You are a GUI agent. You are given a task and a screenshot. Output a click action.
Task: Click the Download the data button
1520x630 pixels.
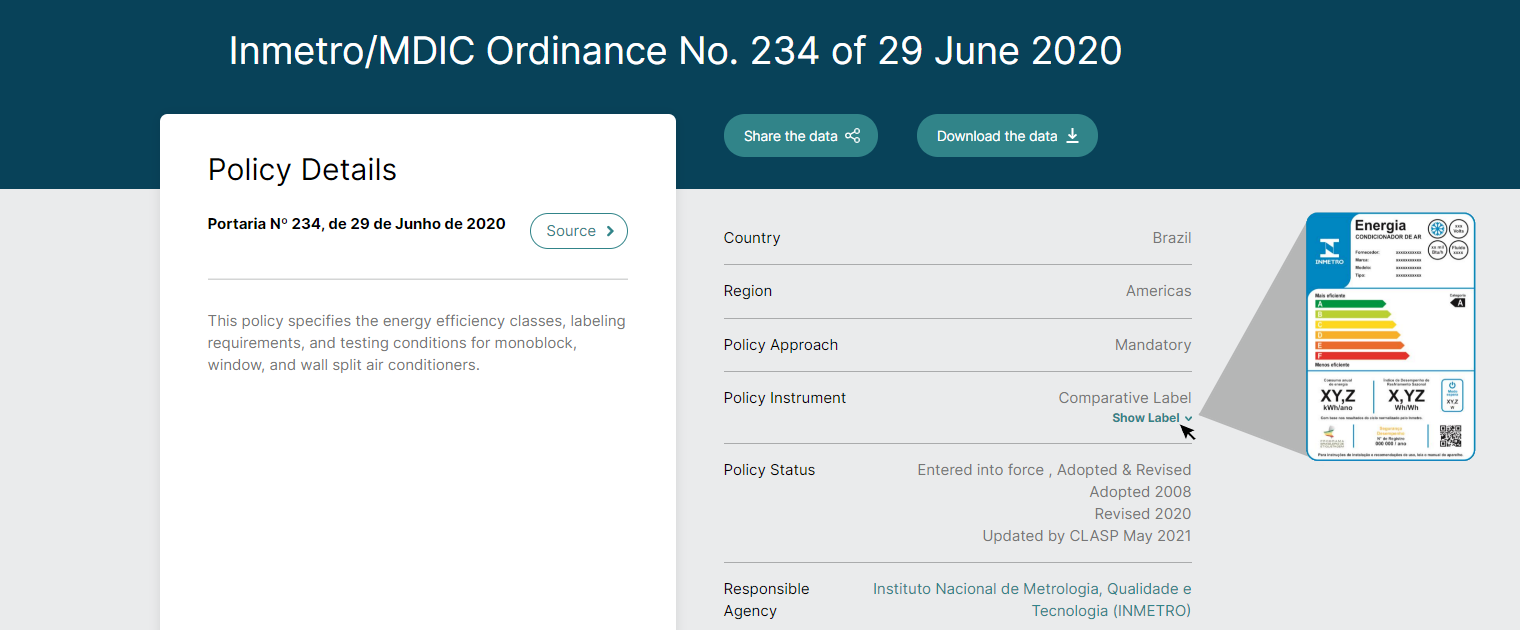[x=1007, y=136]
